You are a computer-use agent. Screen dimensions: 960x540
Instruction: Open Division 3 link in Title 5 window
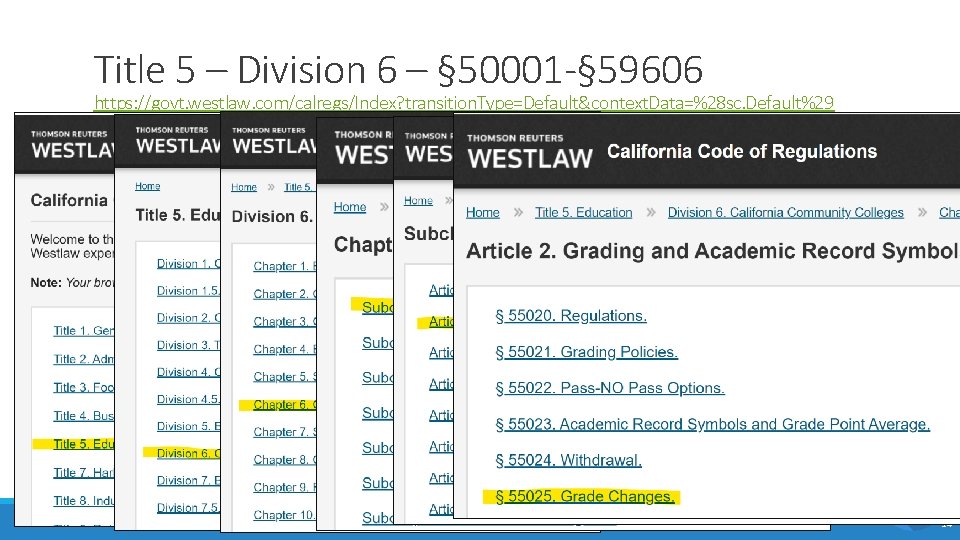(x=188, y=345)
